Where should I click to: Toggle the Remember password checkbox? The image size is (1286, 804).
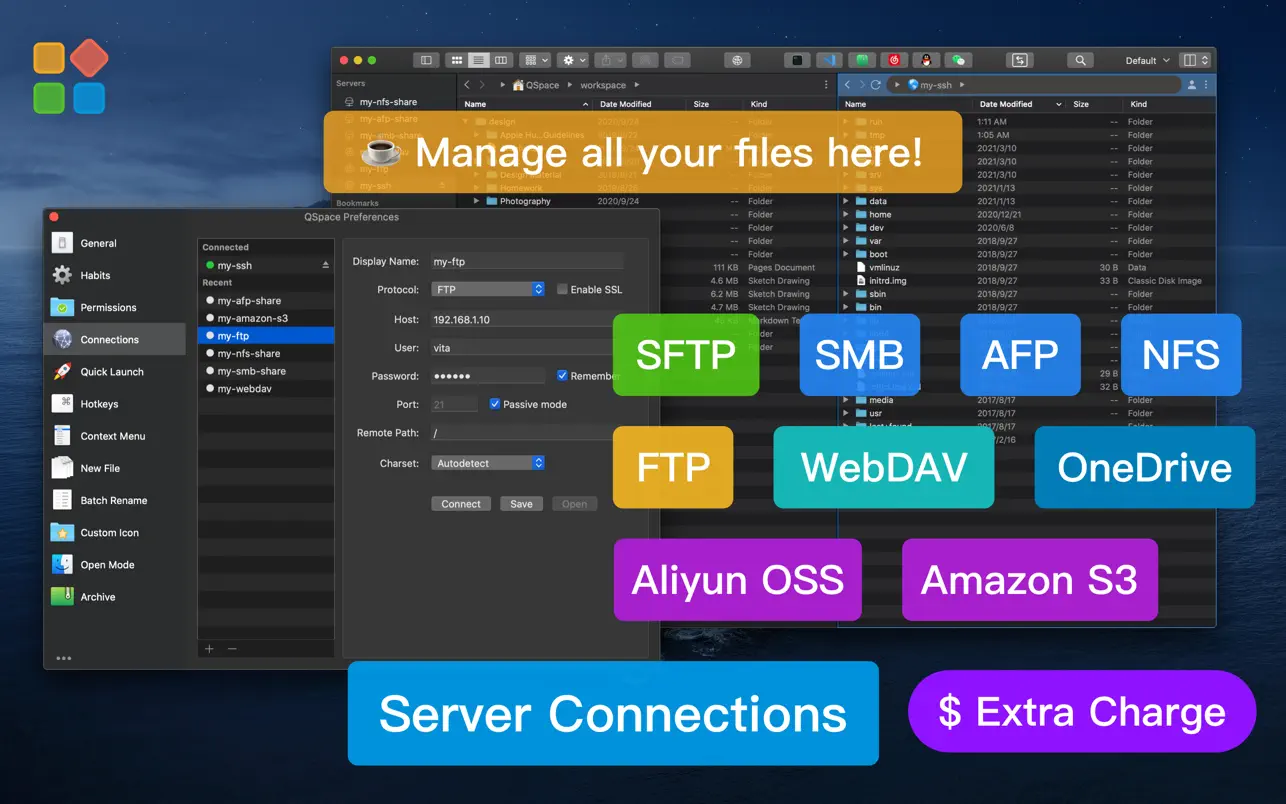tap(562, 376)
